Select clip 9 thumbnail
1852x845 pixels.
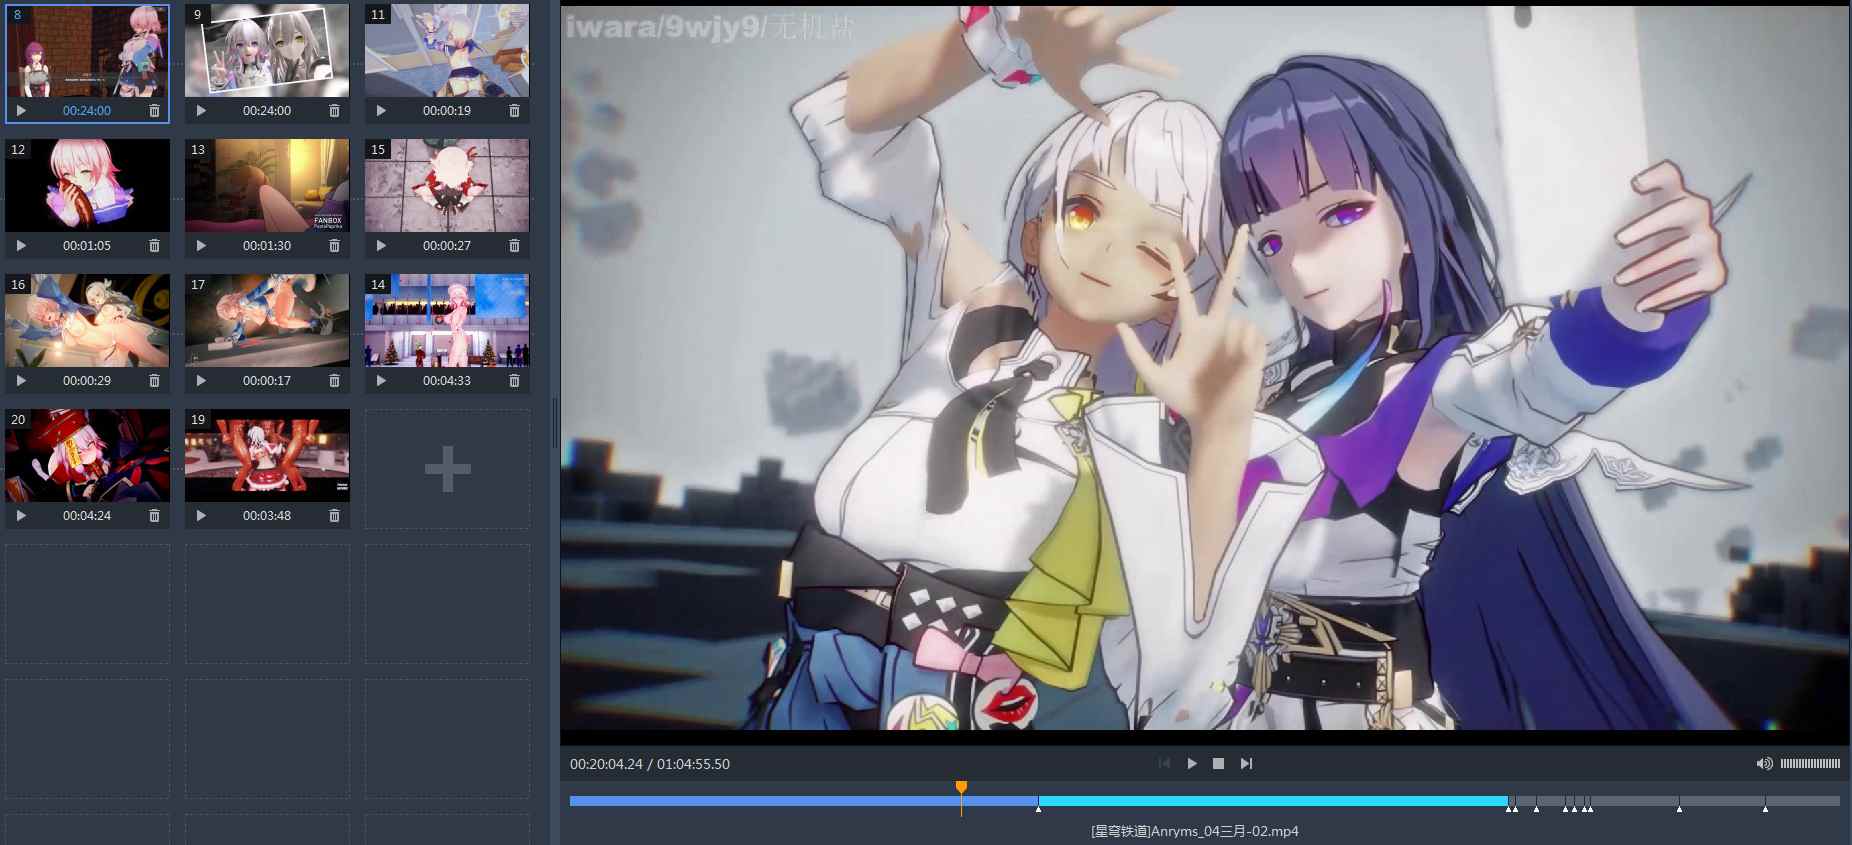tap(267, 51)
